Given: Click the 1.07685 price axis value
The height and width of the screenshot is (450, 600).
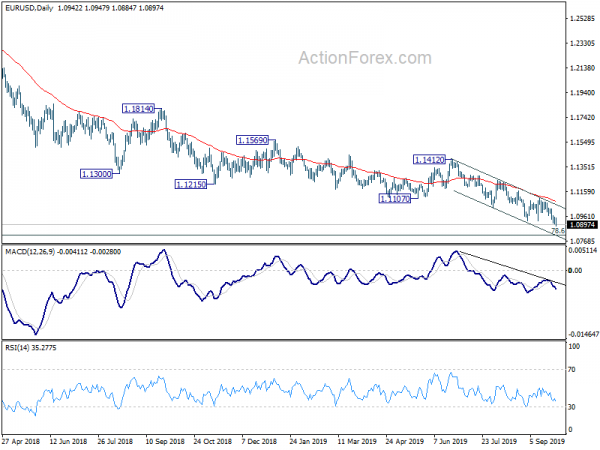Looking at the screenshot, I should 582,241.
